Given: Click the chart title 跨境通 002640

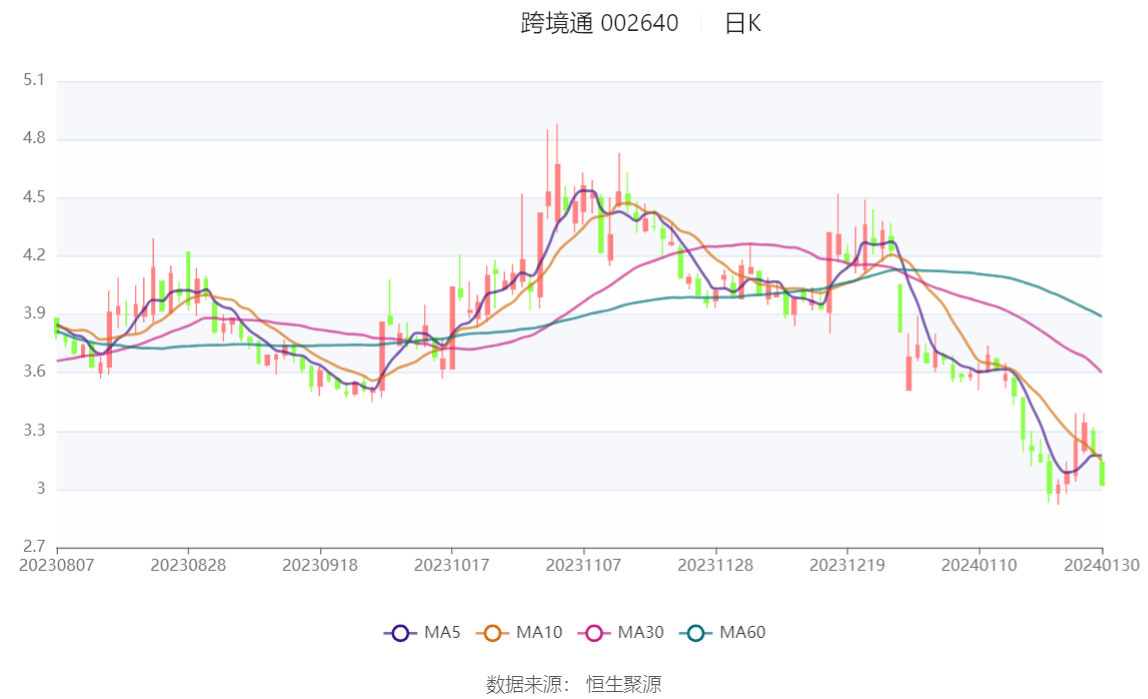Looking at the screenshot, I should pos(600,23).
